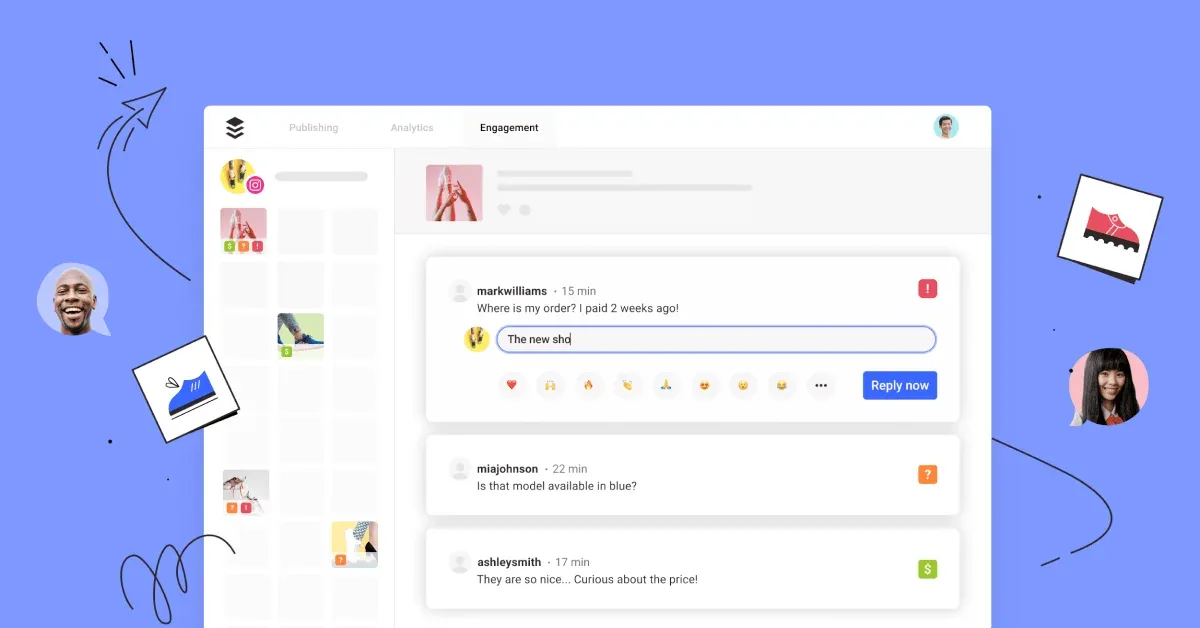
Task: Insert the laughing tears emoji
Action: (782, 385)
